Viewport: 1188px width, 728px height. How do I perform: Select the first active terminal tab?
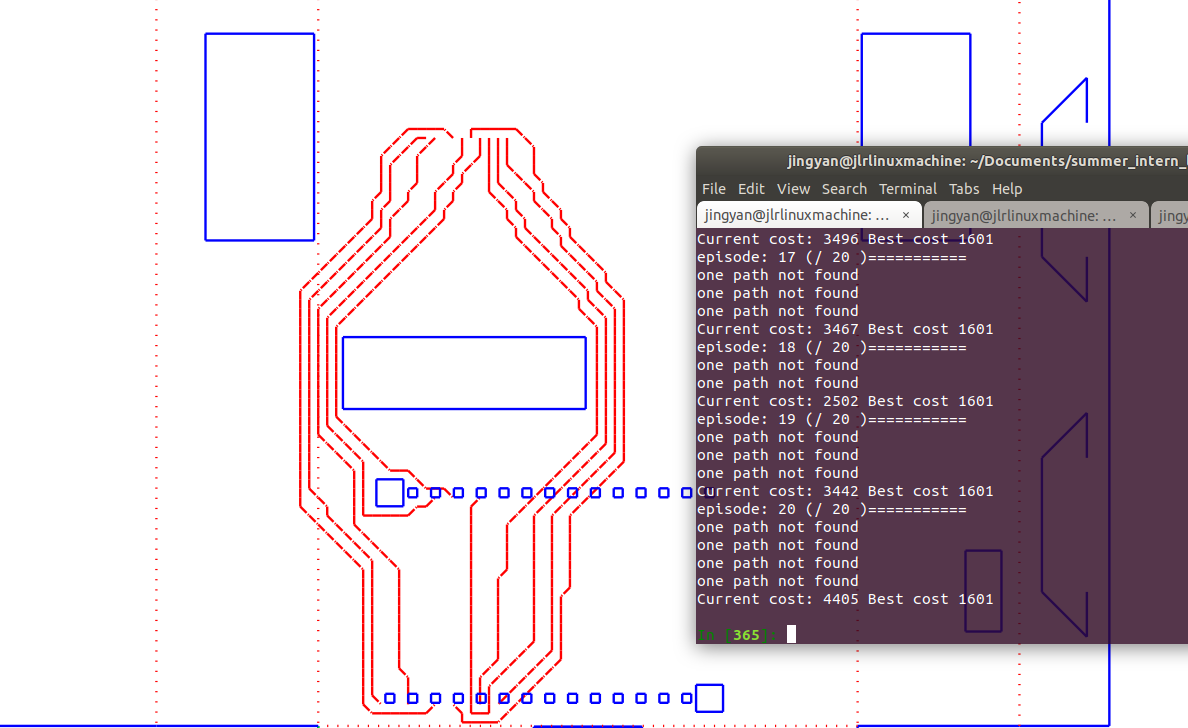[x=796, y=215]
